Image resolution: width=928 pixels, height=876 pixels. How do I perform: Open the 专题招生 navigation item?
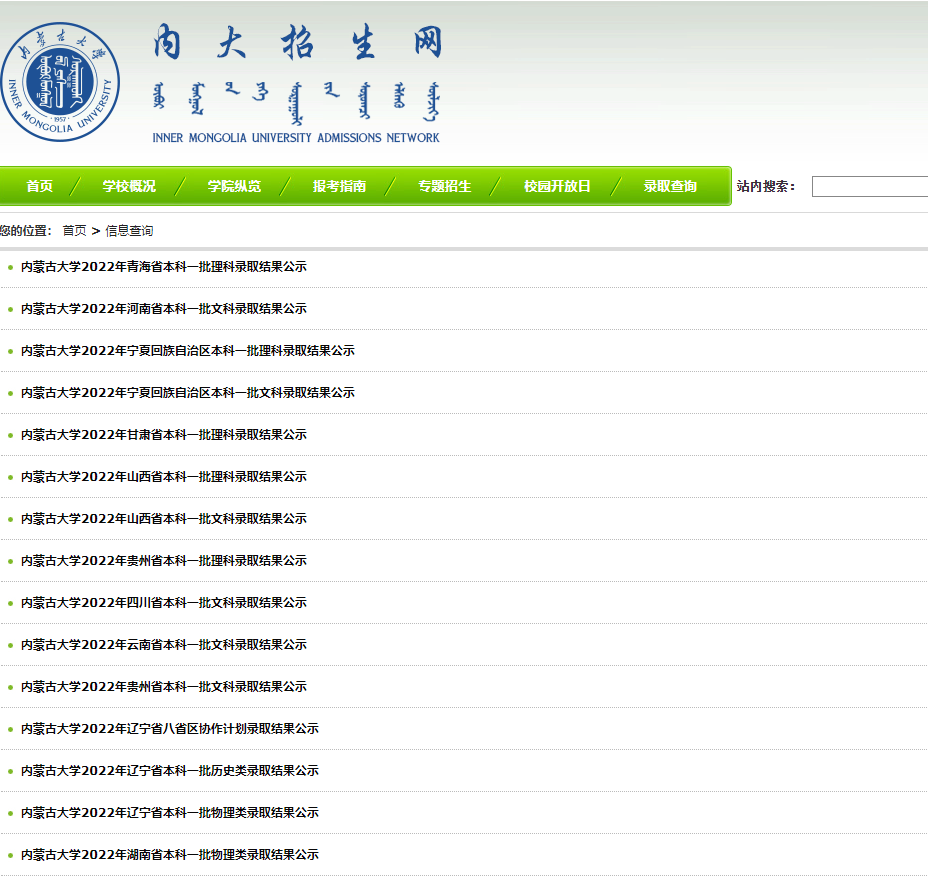pyautogui.click(x=444, y=186)
